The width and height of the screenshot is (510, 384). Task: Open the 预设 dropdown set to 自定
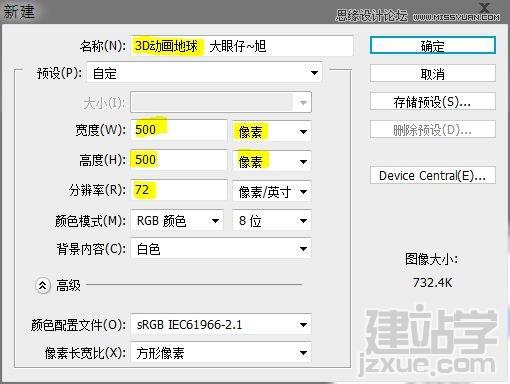tap(204, 73)
